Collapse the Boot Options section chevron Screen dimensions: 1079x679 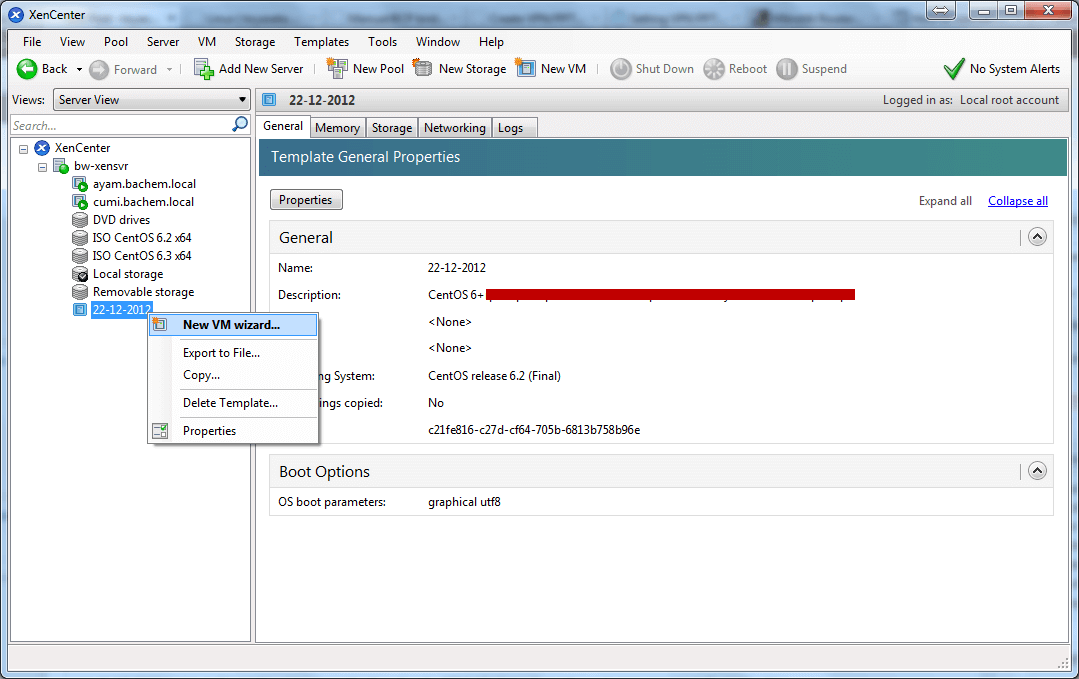(x=1037, y=471)
